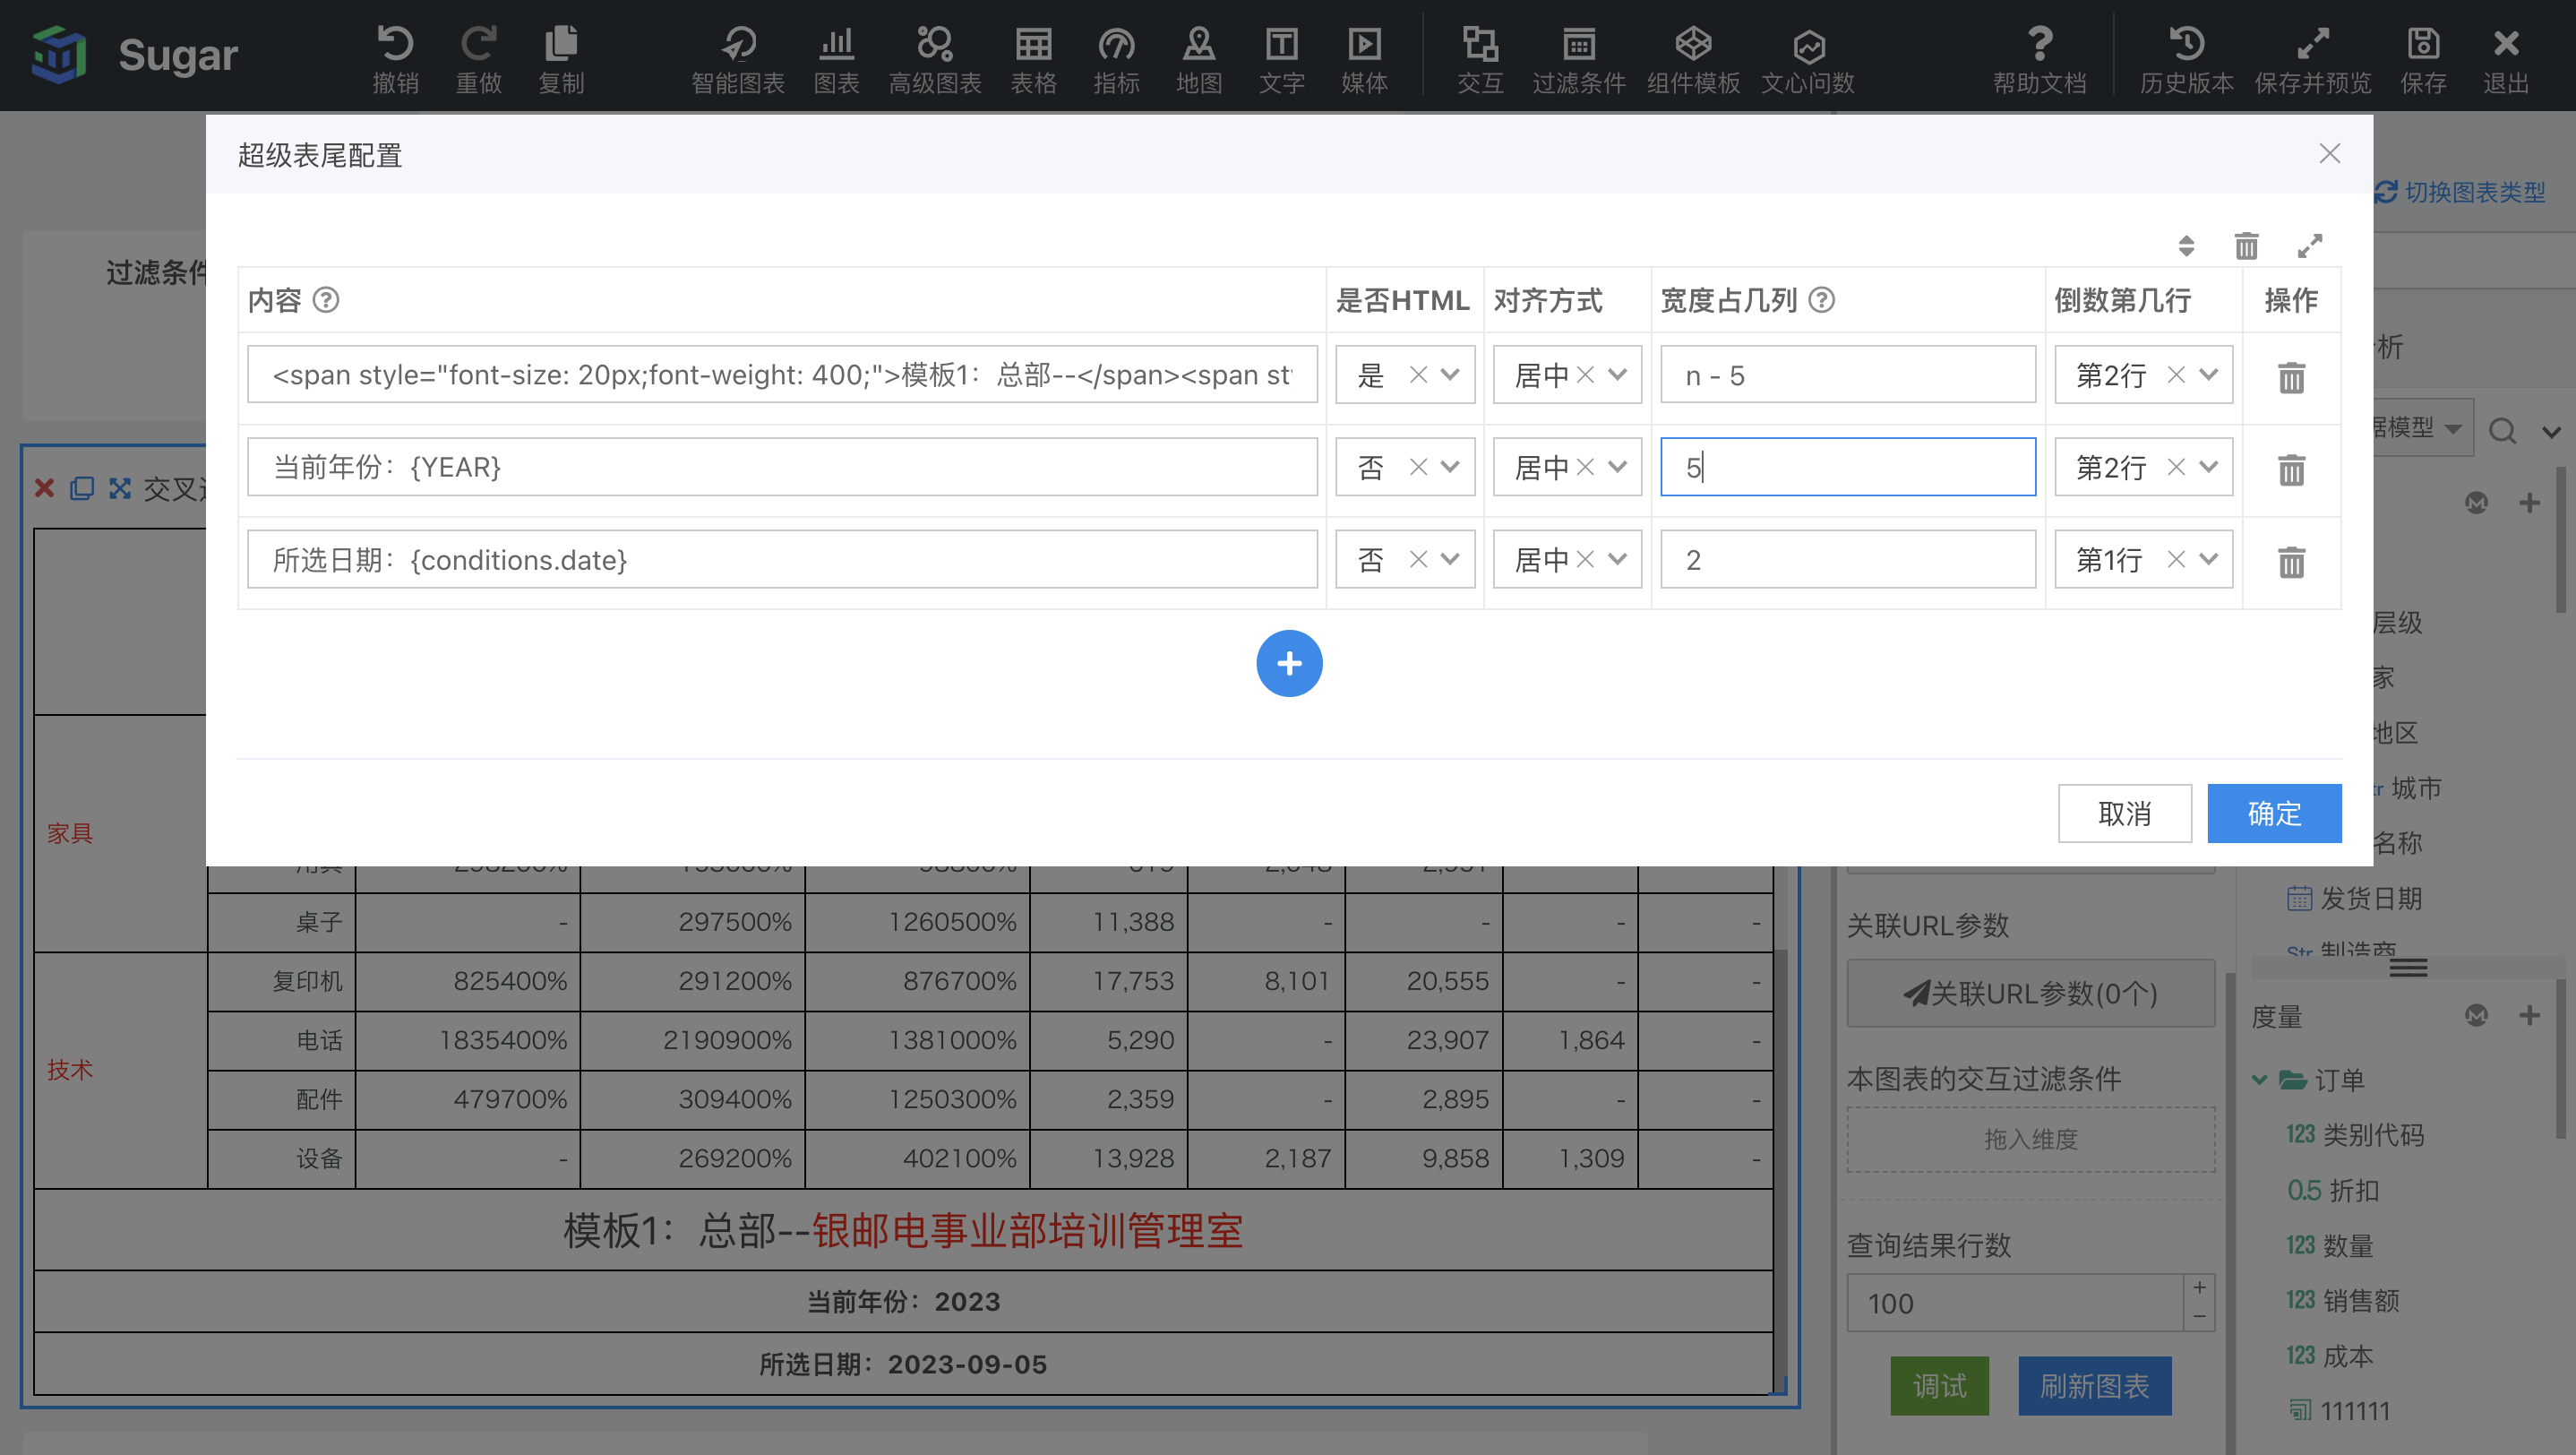2576x1455 pixels.
Task: Click the delete-all trash icon above the table
Action: coord(2246,245)
